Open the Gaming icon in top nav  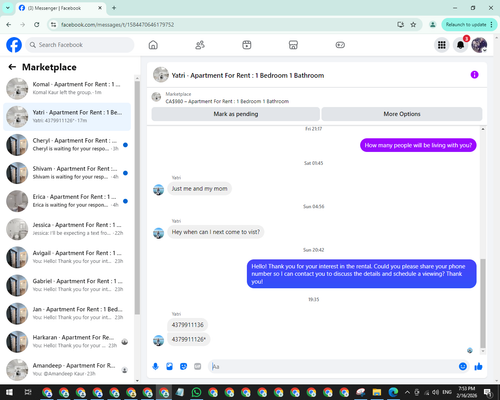click(x=340, y=45)
